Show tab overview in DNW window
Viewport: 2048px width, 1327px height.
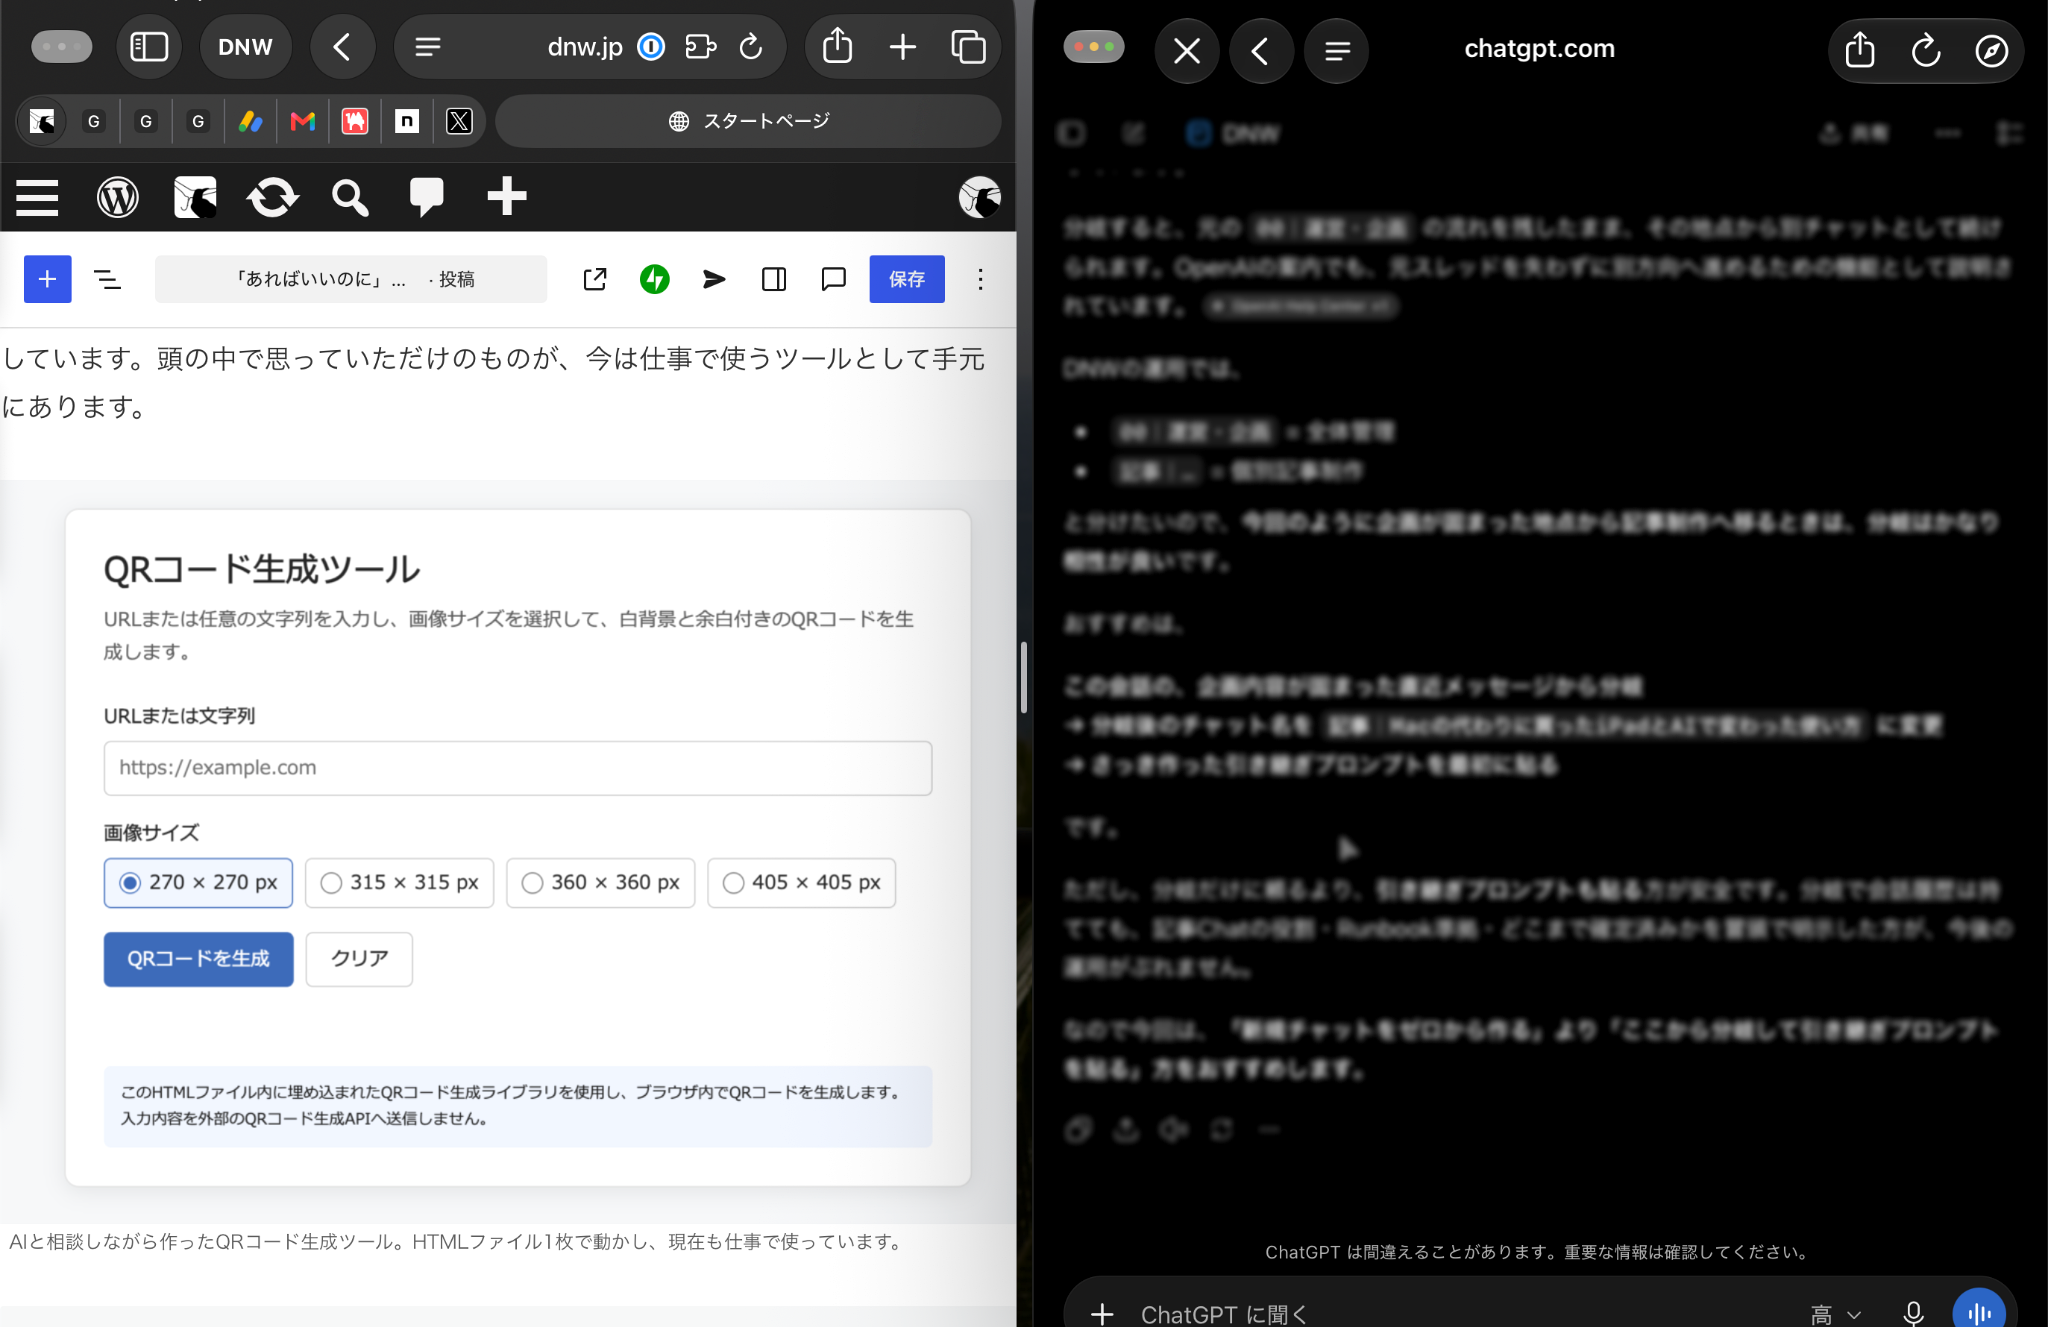968,47
